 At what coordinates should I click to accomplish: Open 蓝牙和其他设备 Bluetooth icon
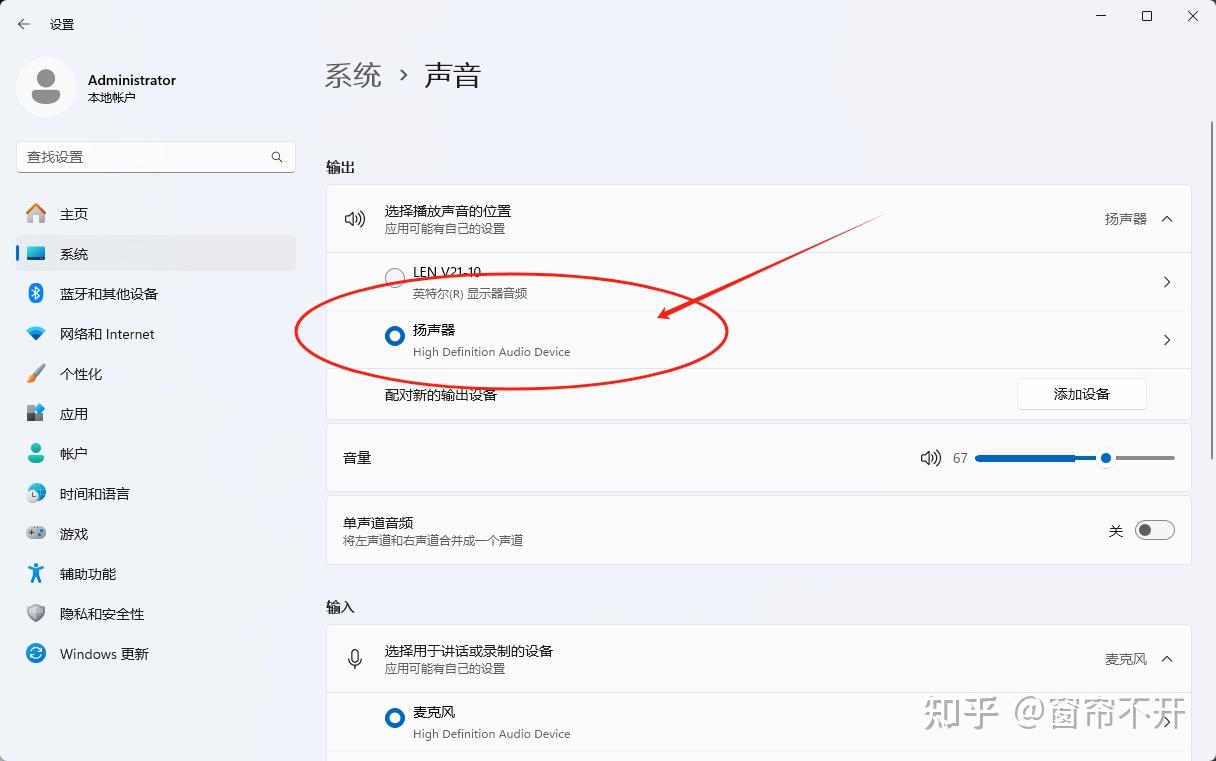coord(36,294)
